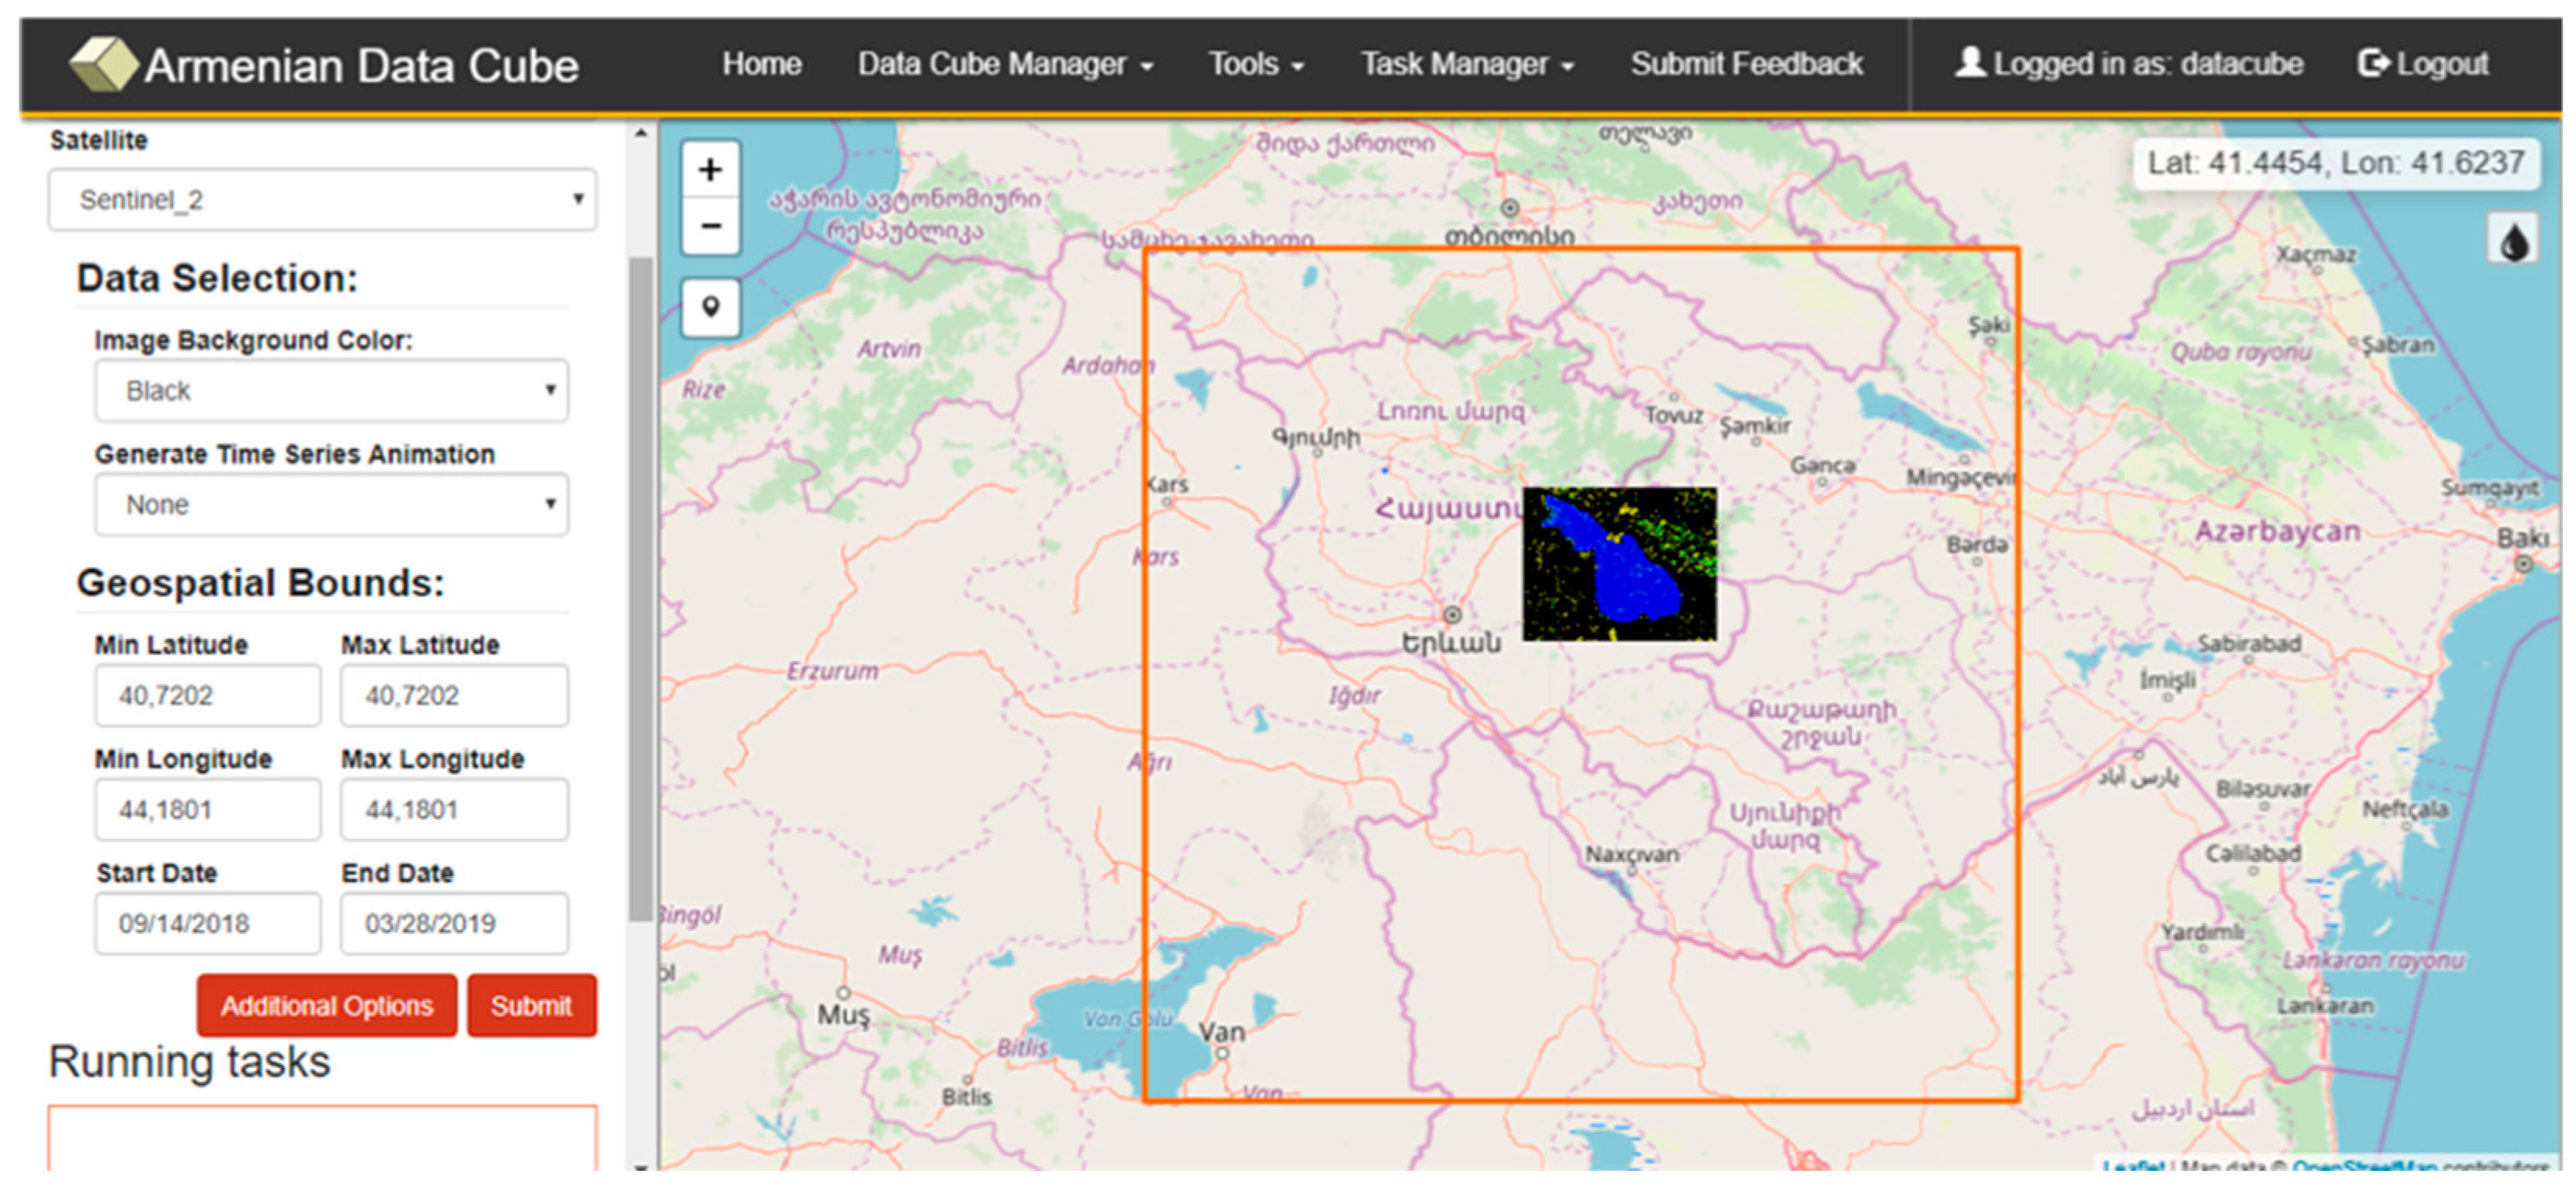The image size is (2576, 1191).
Task: Click the Start Date field
Action: click(x=208, y=923)
